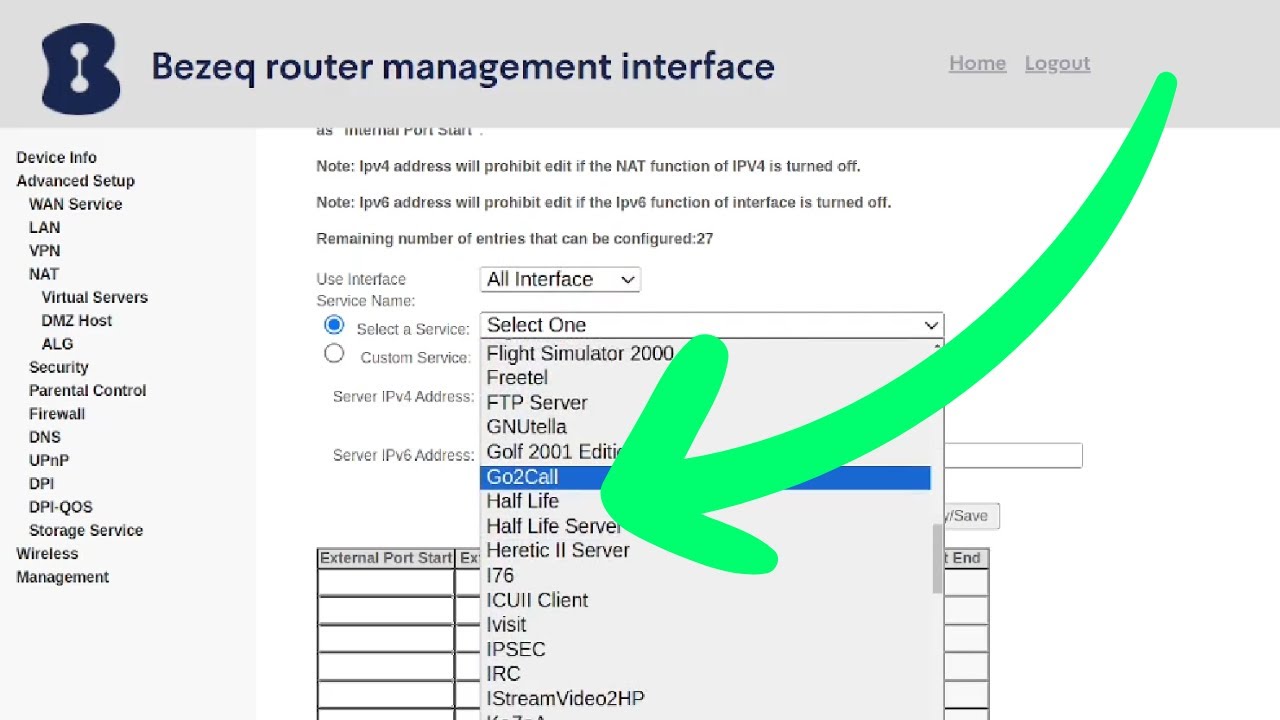1280x720 pixels.
Task: Open ALG settings
Action: point(57,344)
